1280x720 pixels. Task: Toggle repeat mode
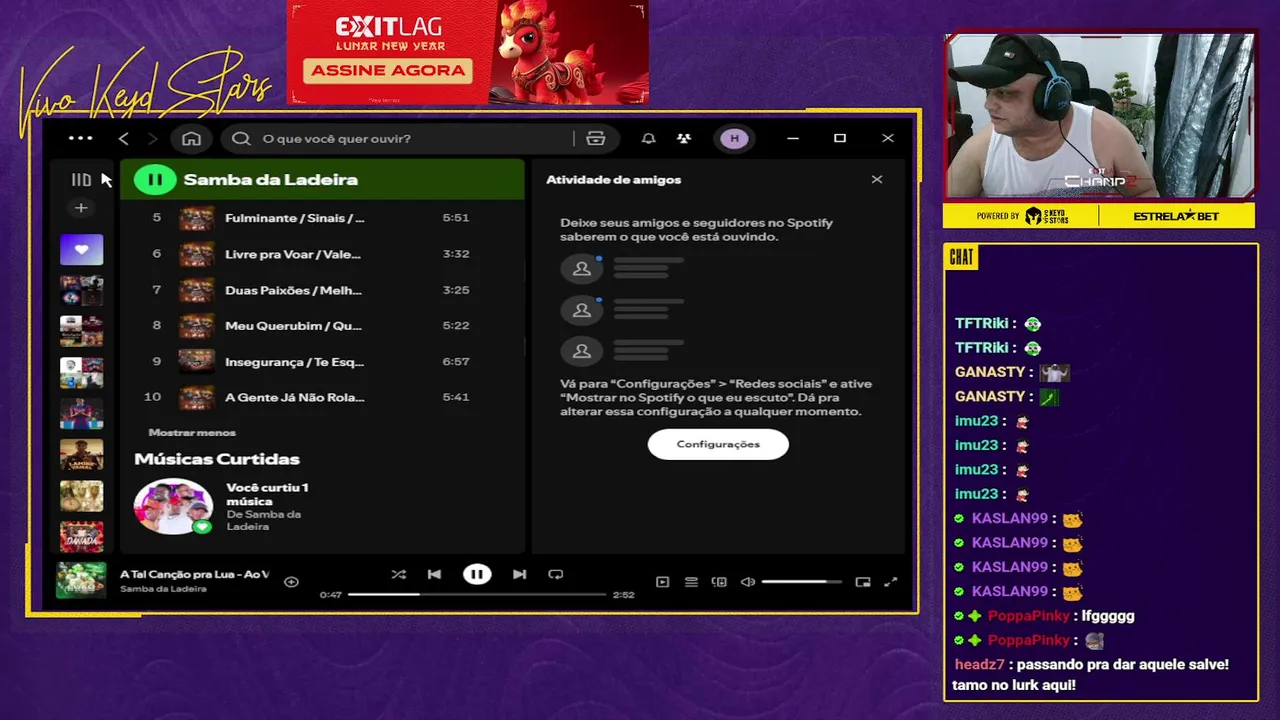point(556,574)
